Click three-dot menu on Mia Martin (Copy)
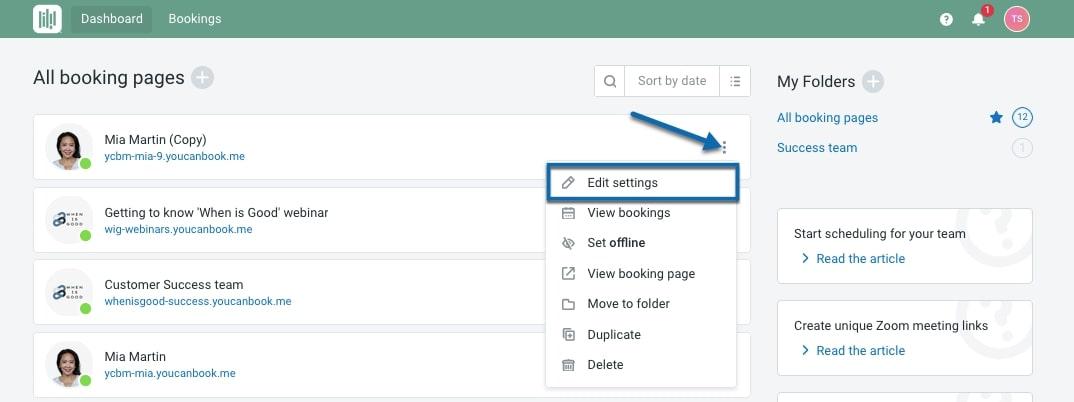1074x402 pixels. click(724, 147)
